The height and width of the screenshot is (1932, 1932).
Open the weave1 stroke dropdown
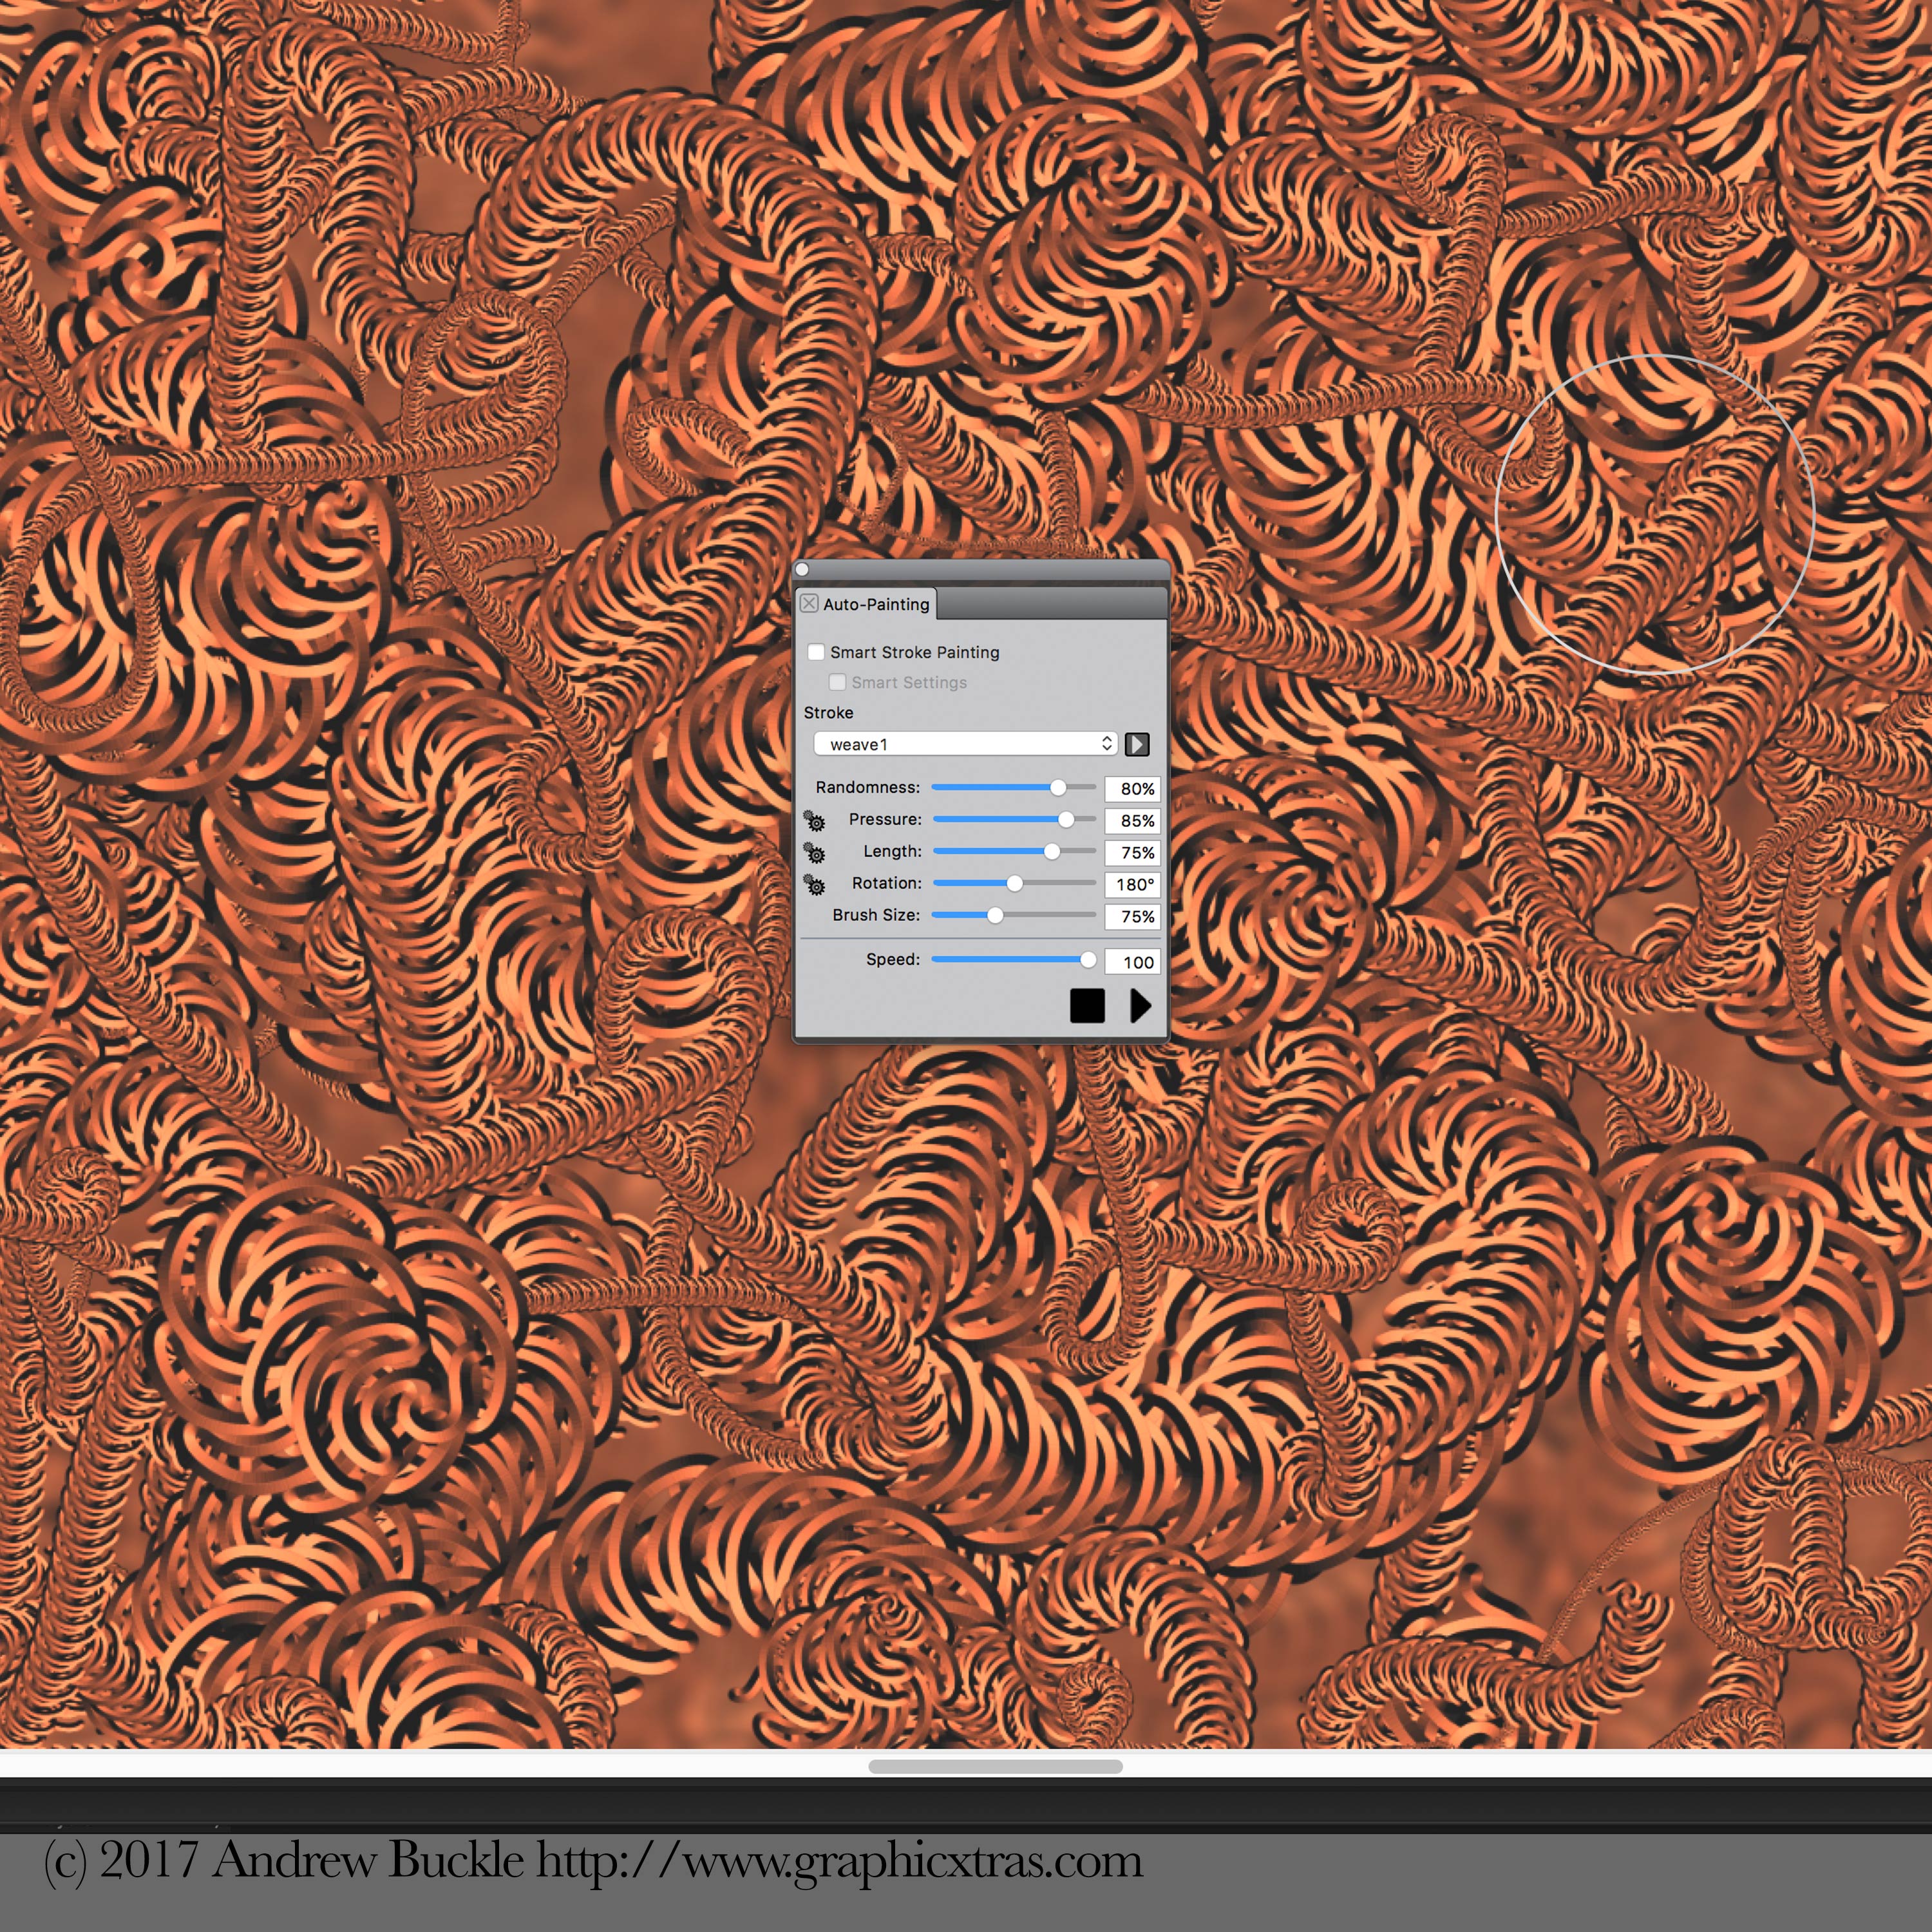tap(965, 743)
